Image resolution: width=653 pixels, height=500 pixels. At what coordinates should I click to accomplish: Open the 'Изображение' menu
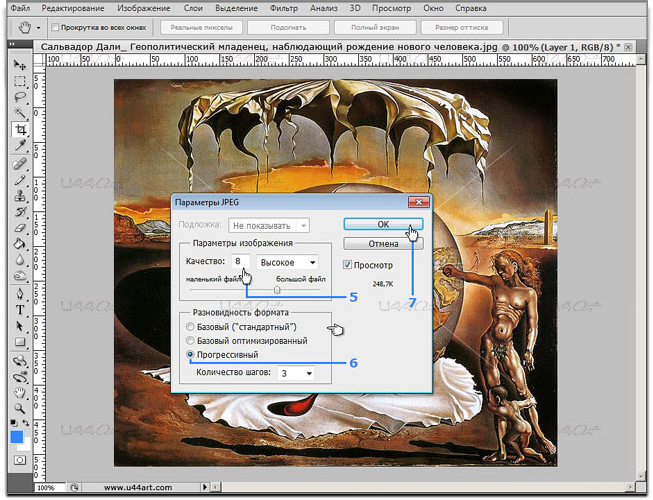[144, 8]
